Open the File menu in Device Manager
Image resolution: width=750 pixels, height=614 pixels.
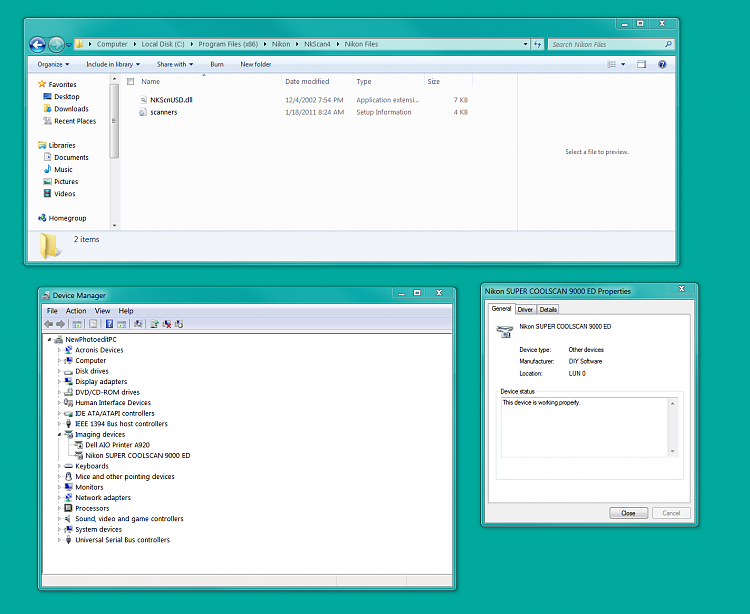tap(52, 311)
